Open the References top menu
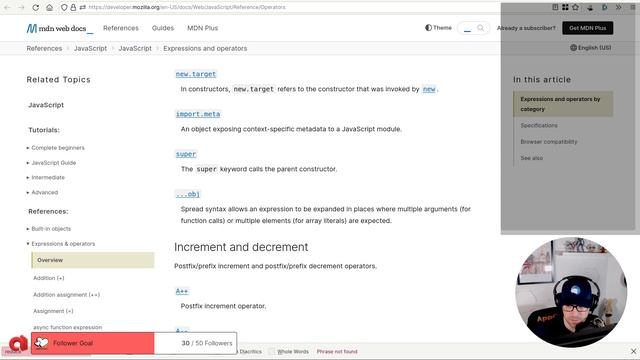This screenshot has width=640, height=360. (121, 28)
